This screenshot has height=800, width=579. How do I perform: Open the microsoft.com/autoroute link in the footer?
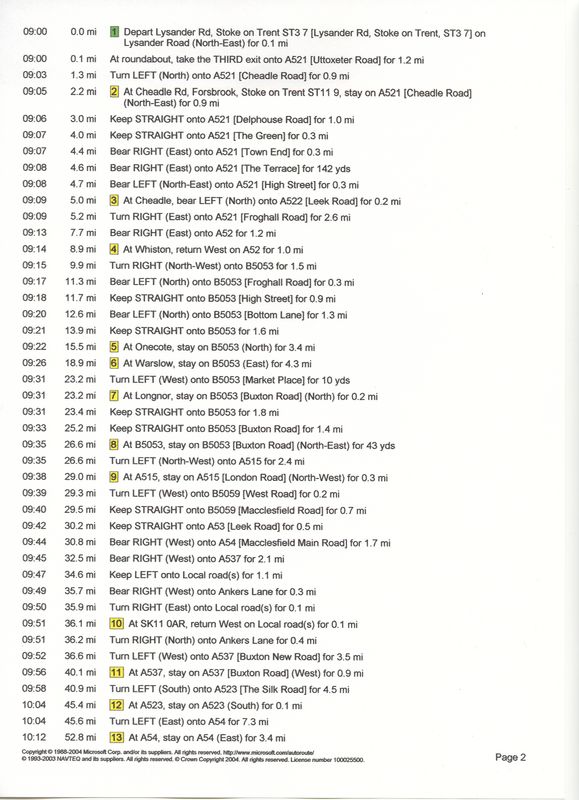268,753
